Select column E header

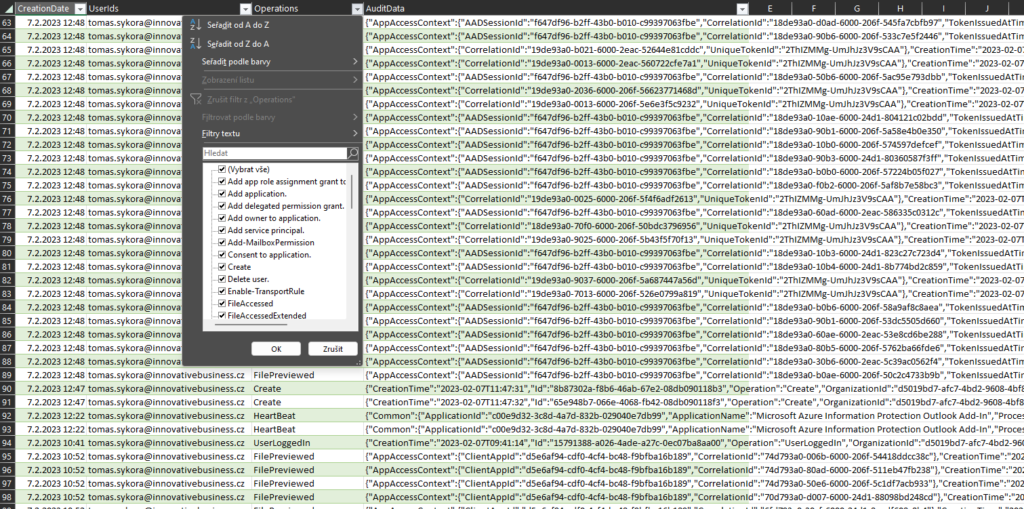coord(770,8)
